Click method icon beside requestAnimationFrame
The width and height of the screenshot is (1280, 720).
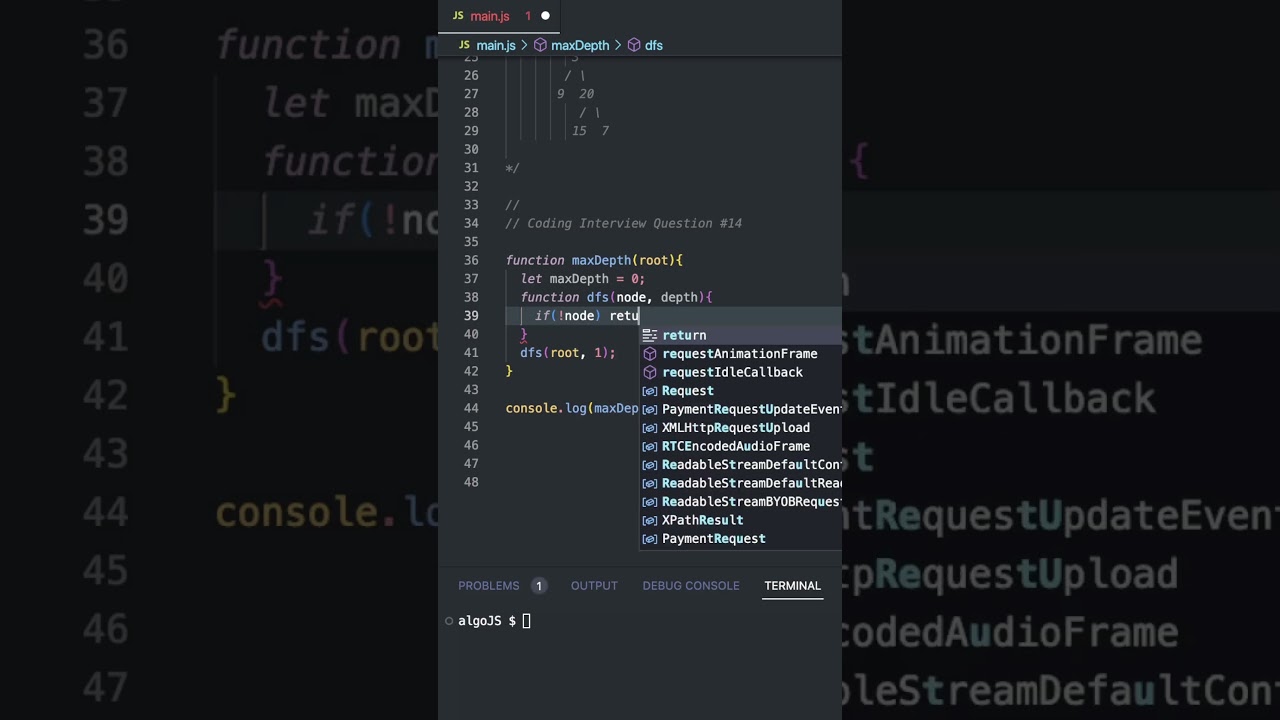pyautogui.click(x=650, y=354)
